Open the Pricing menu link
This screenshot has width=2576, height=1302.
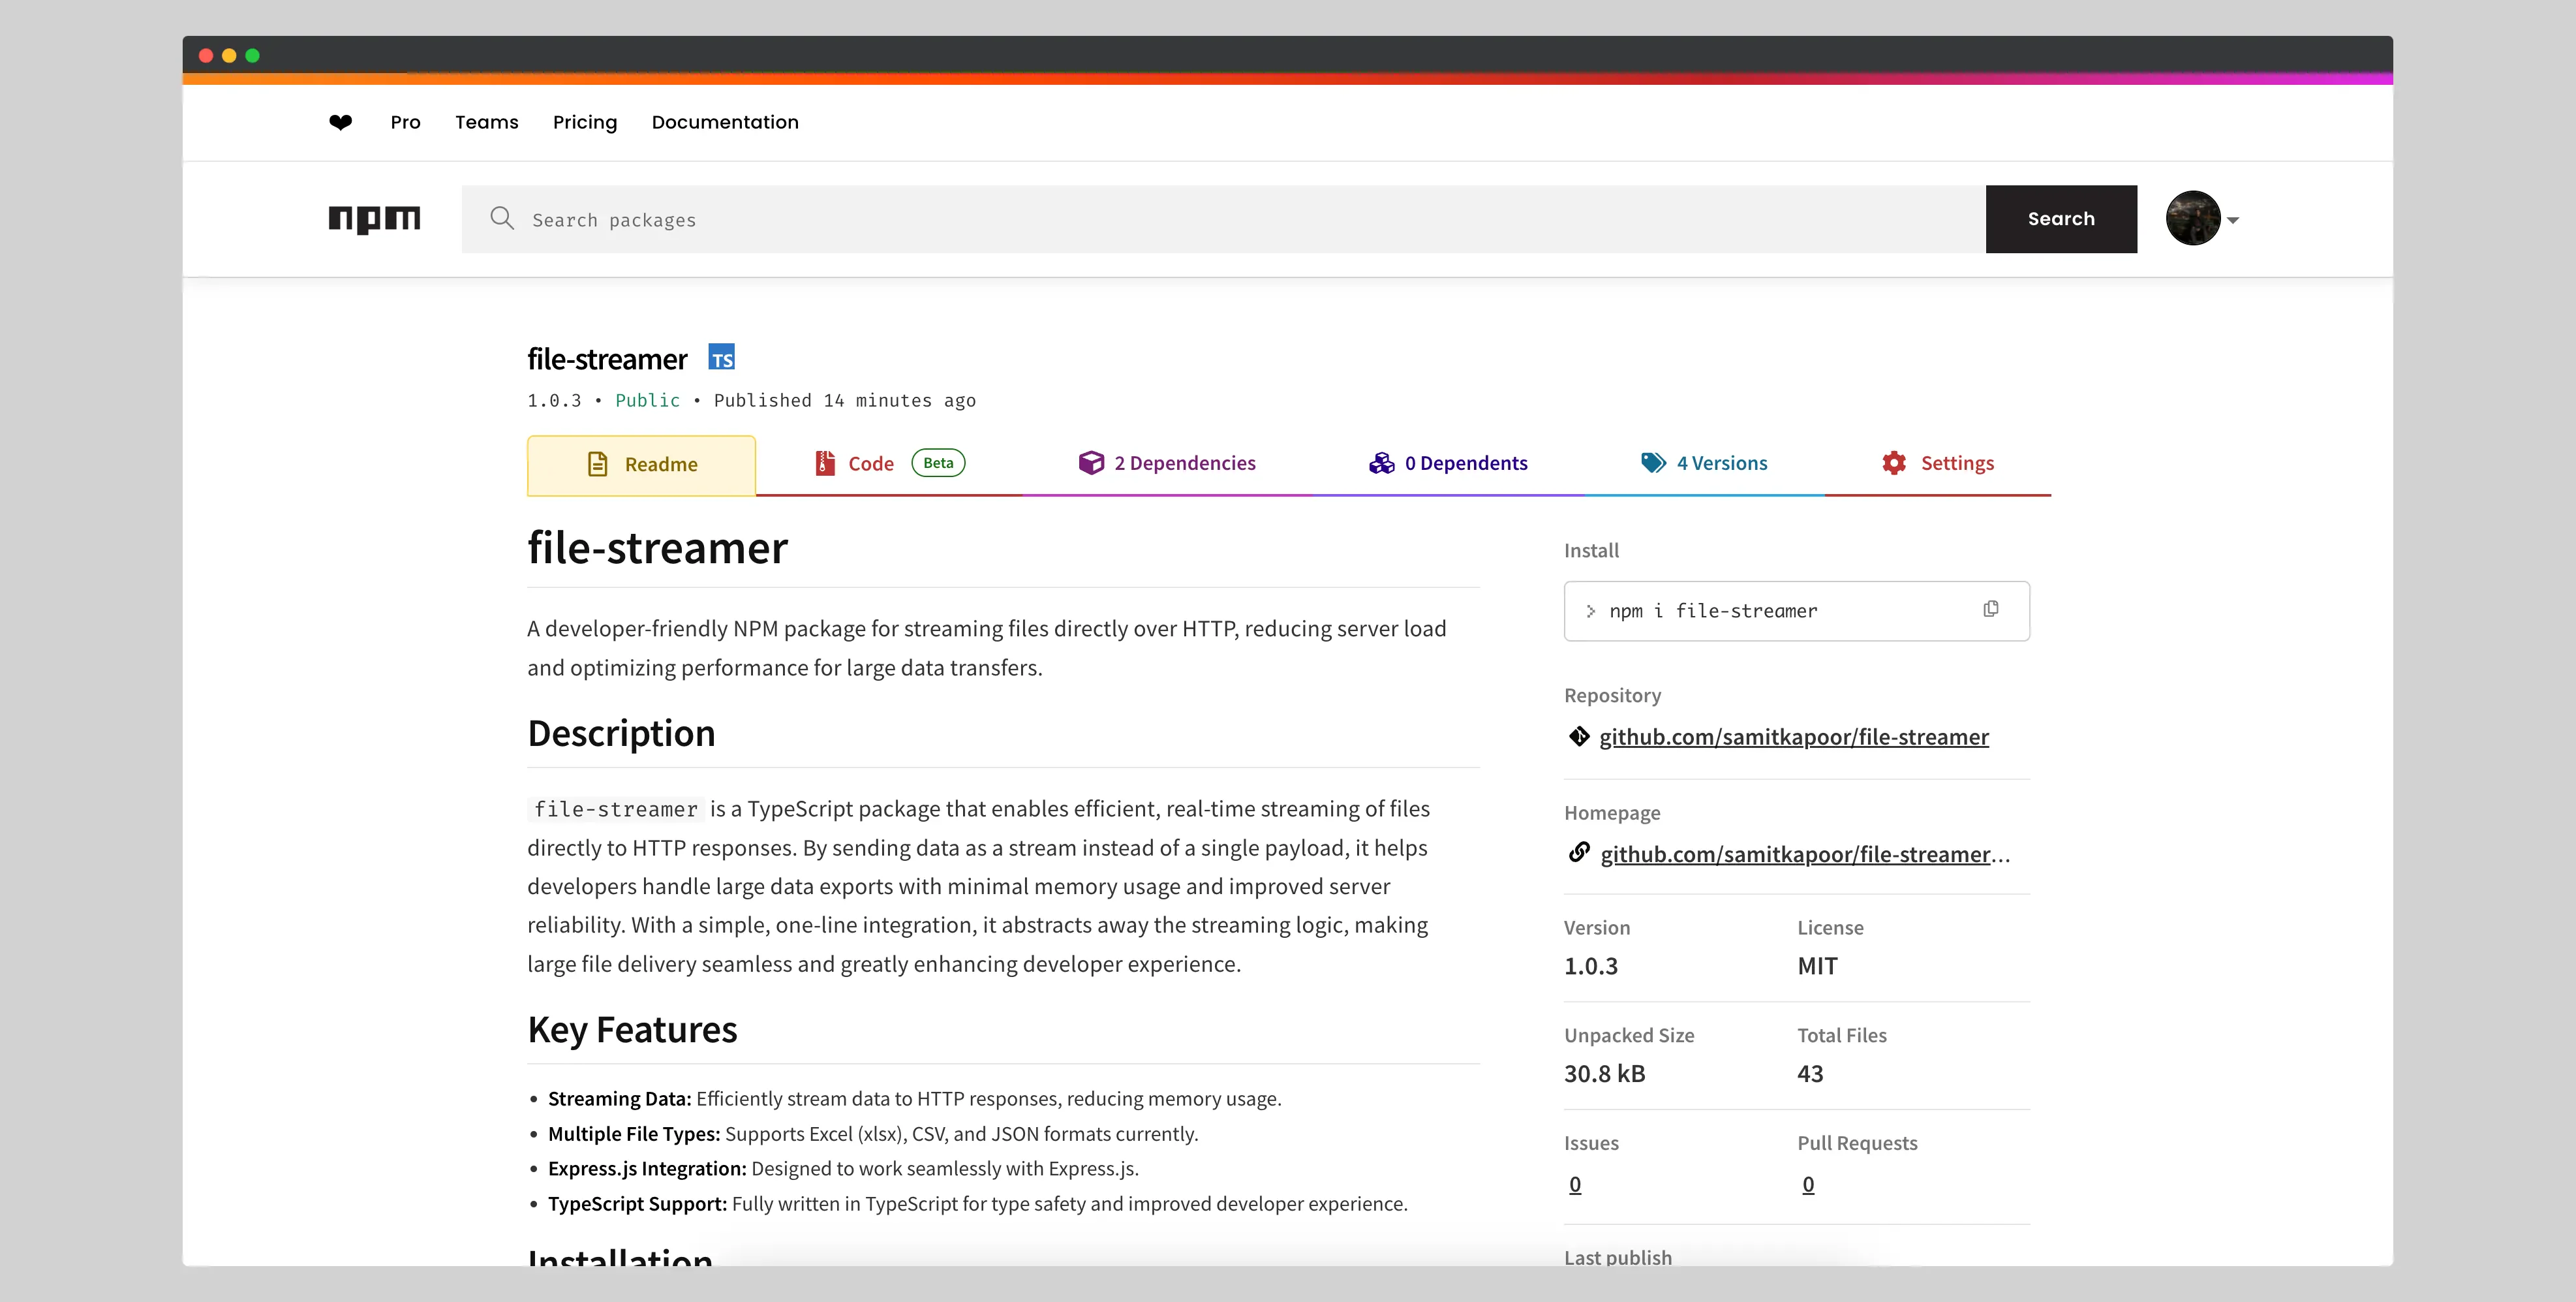pos(585,122)
